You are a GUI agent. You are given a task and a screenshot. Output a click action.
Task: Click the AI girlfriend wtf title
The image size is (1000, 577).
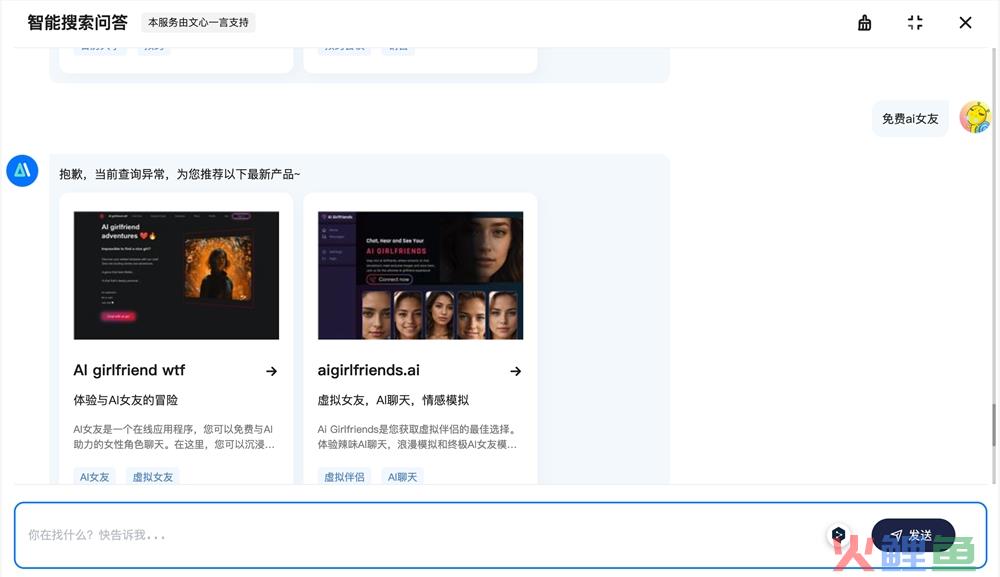129,371
